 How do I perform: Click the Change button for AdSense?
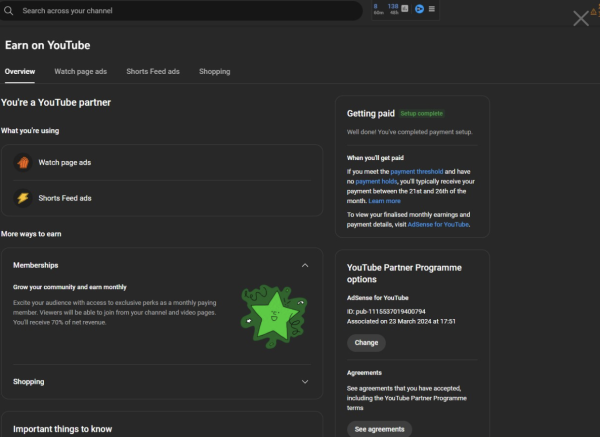click(x=366, y=342)
